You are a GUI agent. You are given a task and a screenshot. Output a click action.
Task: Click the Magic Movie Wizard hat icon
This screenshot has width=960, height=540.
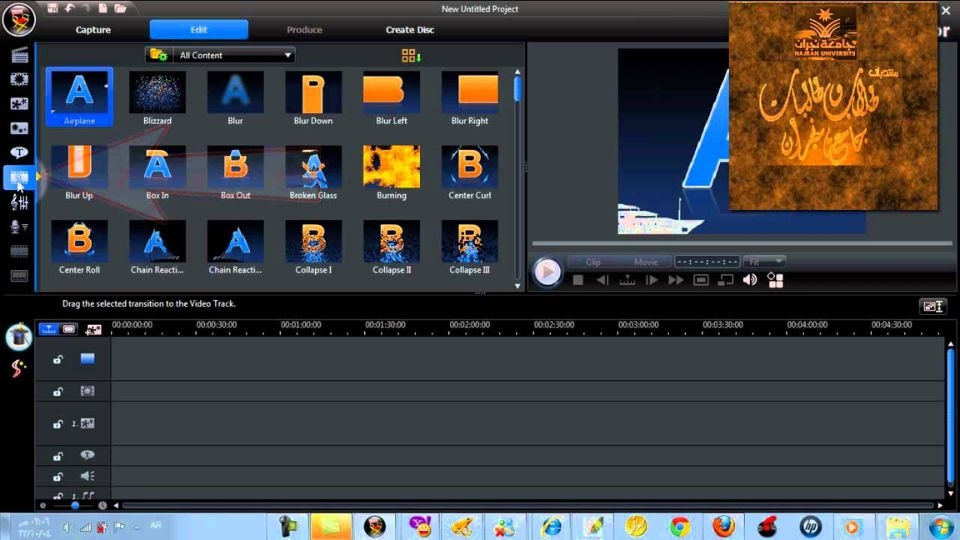19,337
